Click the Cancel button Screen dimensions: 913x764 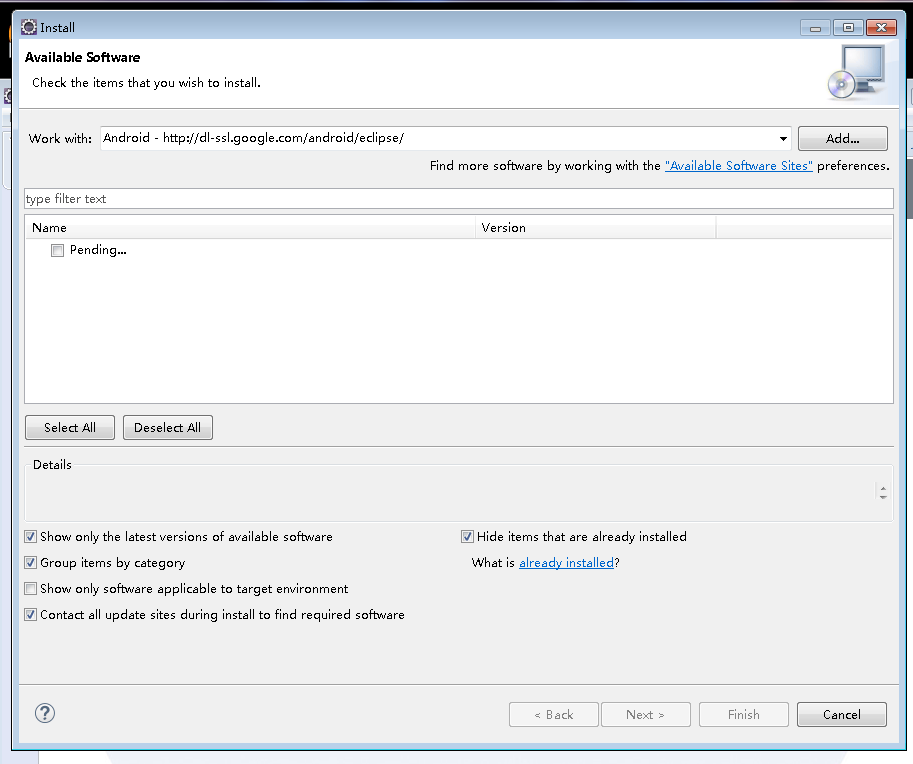(841, 715)
